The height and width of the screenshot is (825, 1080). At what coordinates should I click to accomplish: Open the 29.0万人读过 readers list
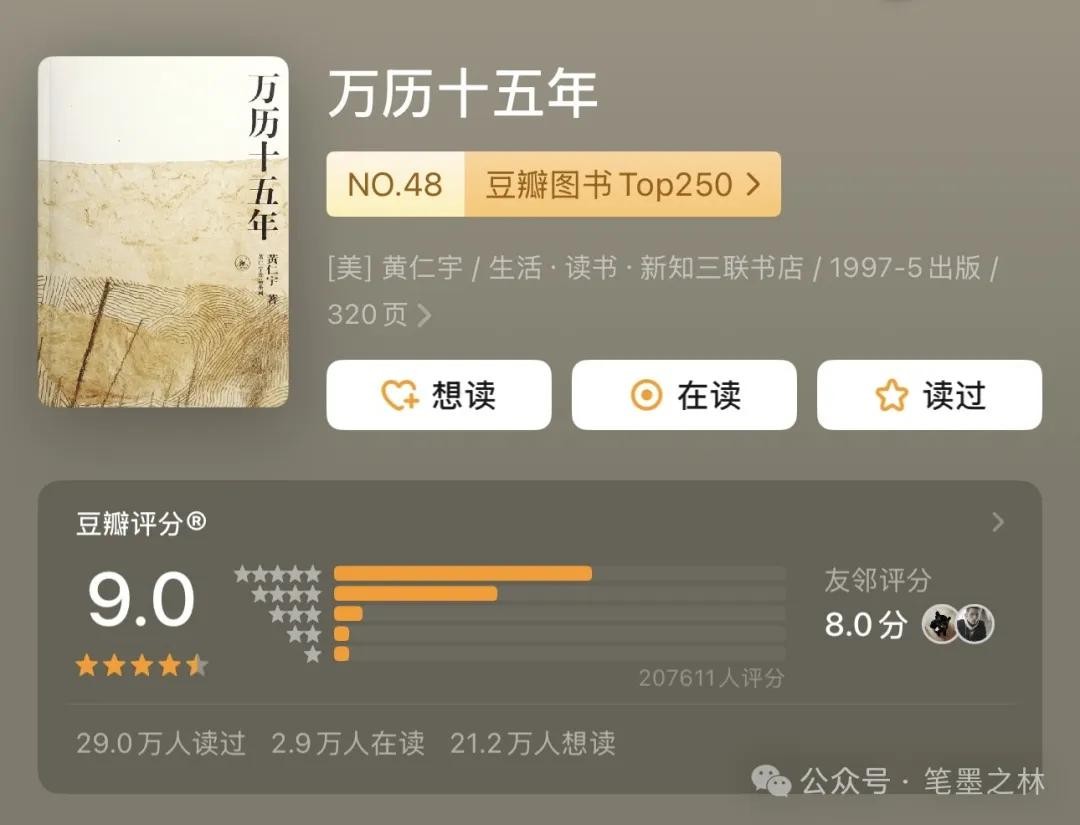coord(160,744)
